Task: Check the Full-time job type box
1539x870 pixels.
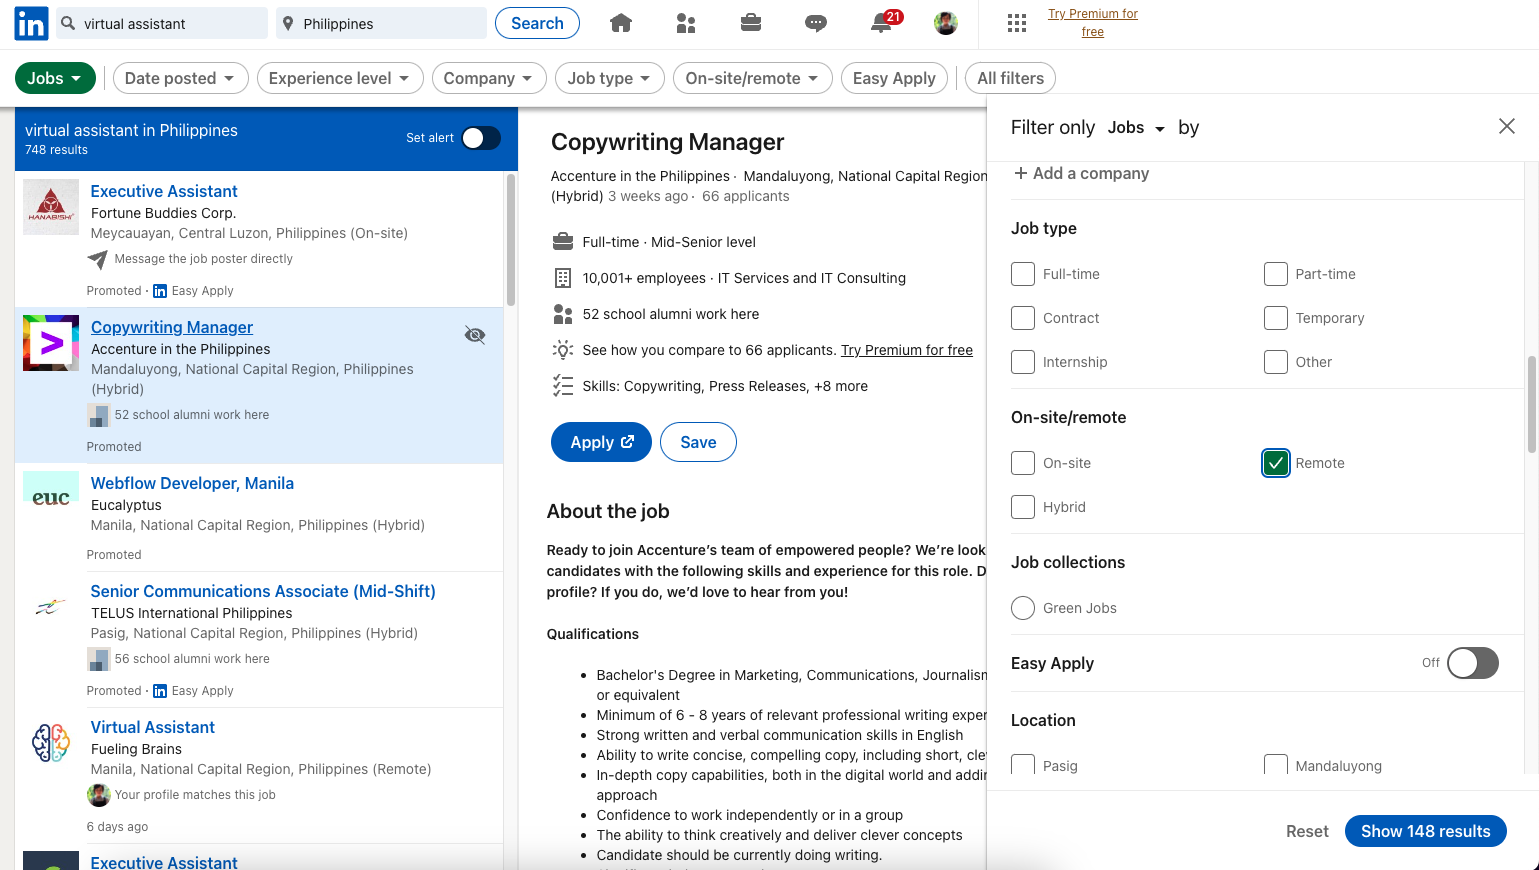Action: click(x=1023, y=274)
